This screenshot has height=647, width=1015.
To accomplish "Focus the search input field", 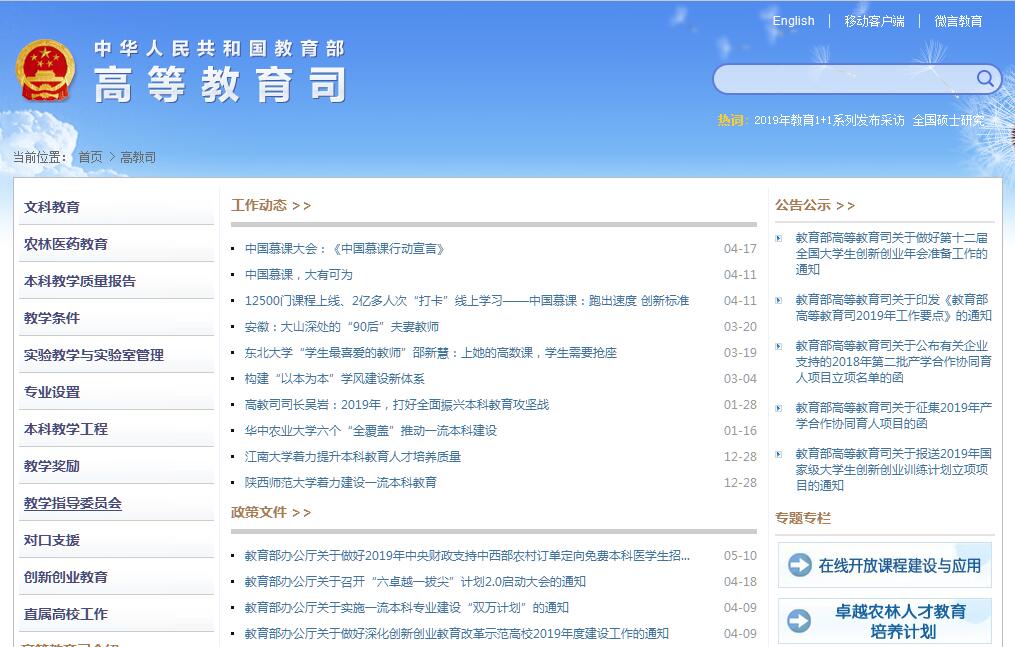I will coord(840,79).
